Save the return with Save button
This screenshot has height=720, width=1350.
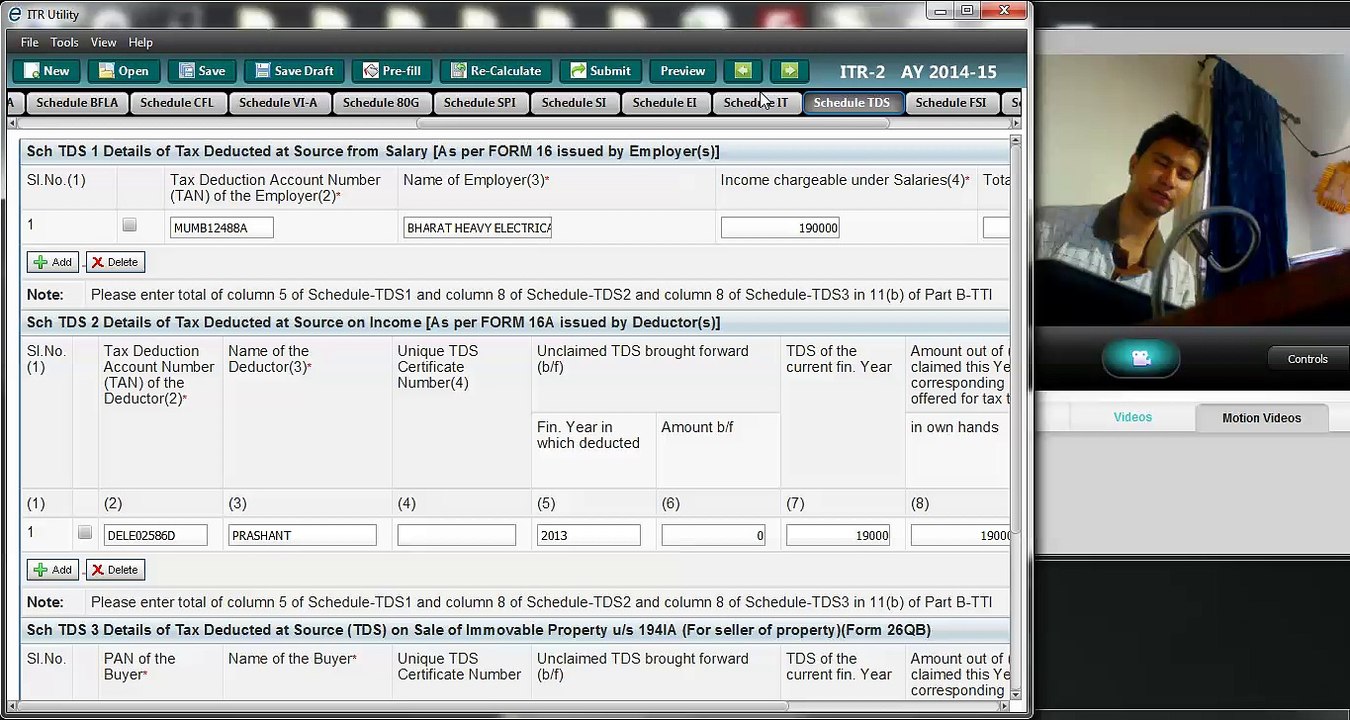coord(201,71)
